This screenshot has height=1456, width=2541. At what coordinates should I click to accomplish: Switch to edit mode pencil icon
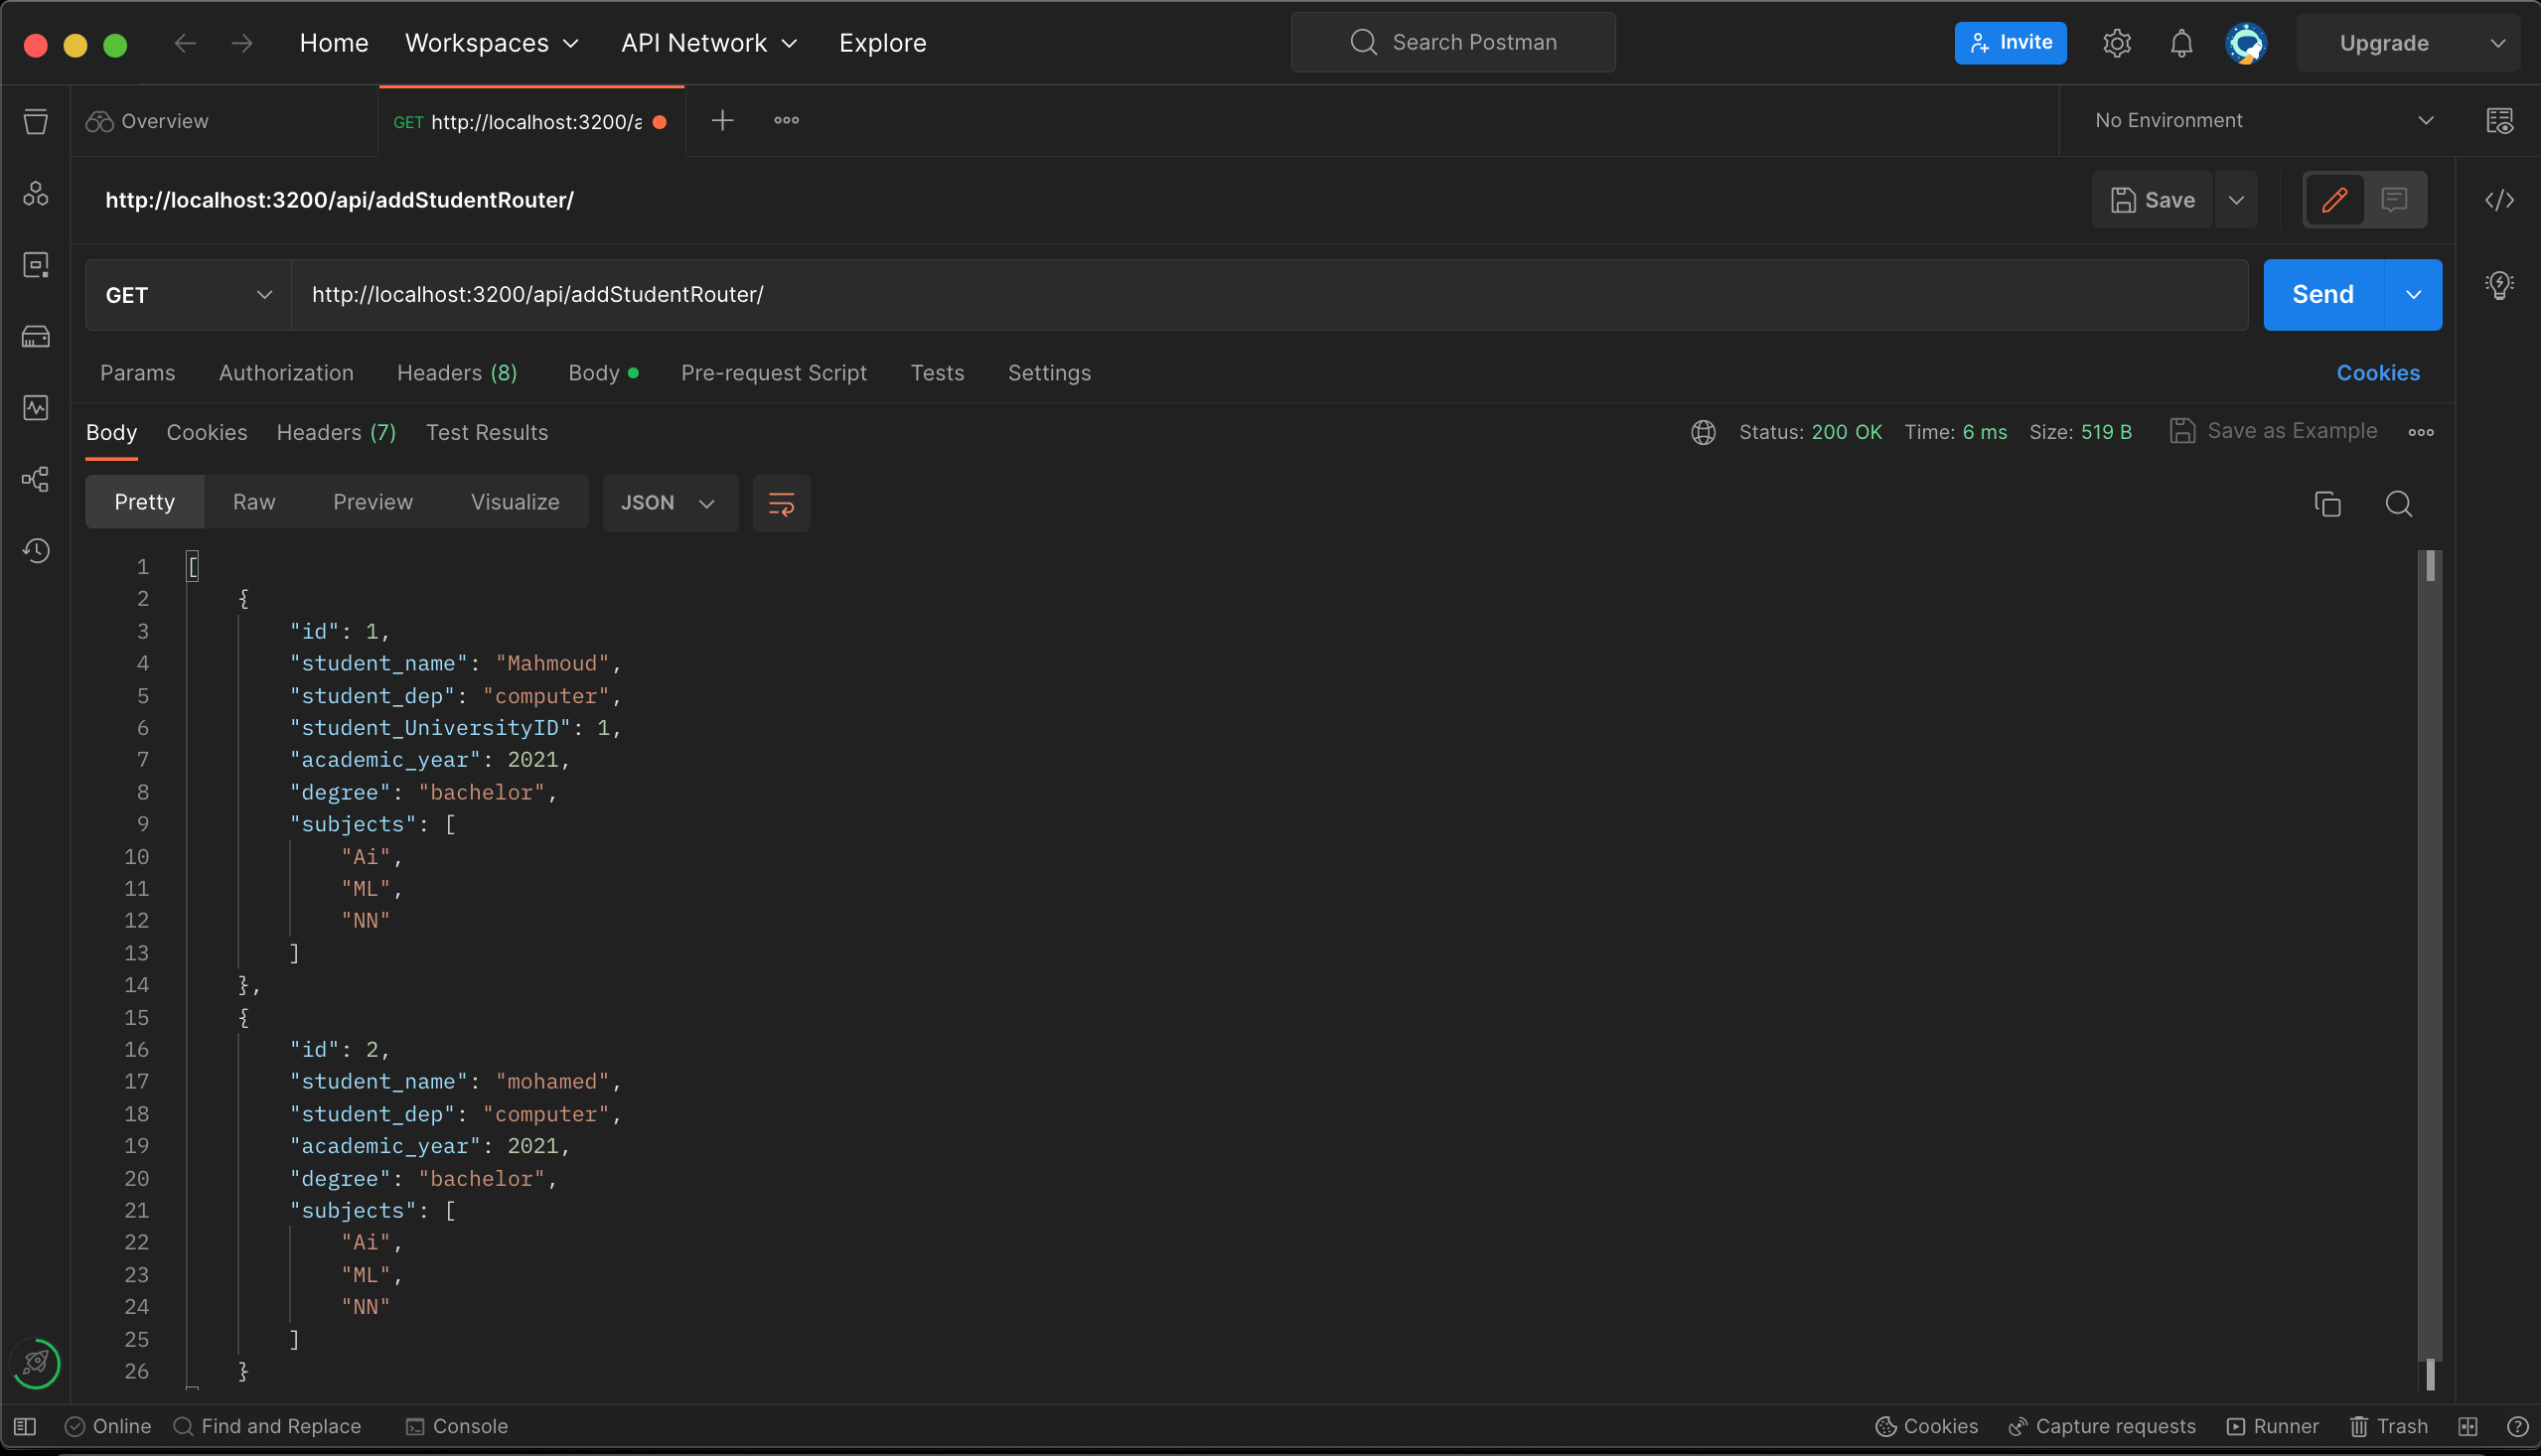point(2334,200)
